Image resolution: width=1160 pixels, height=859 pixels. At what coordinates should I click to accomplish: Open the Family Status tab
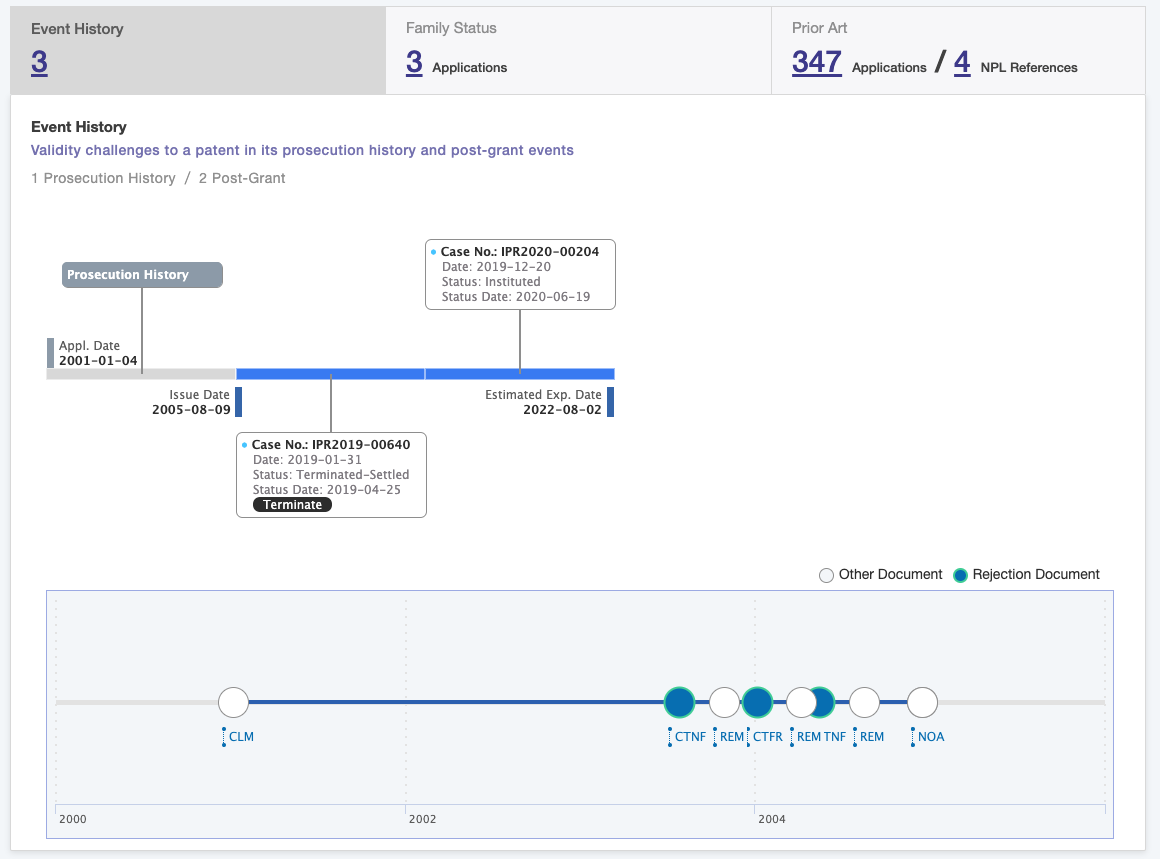[x=579, y=50]
